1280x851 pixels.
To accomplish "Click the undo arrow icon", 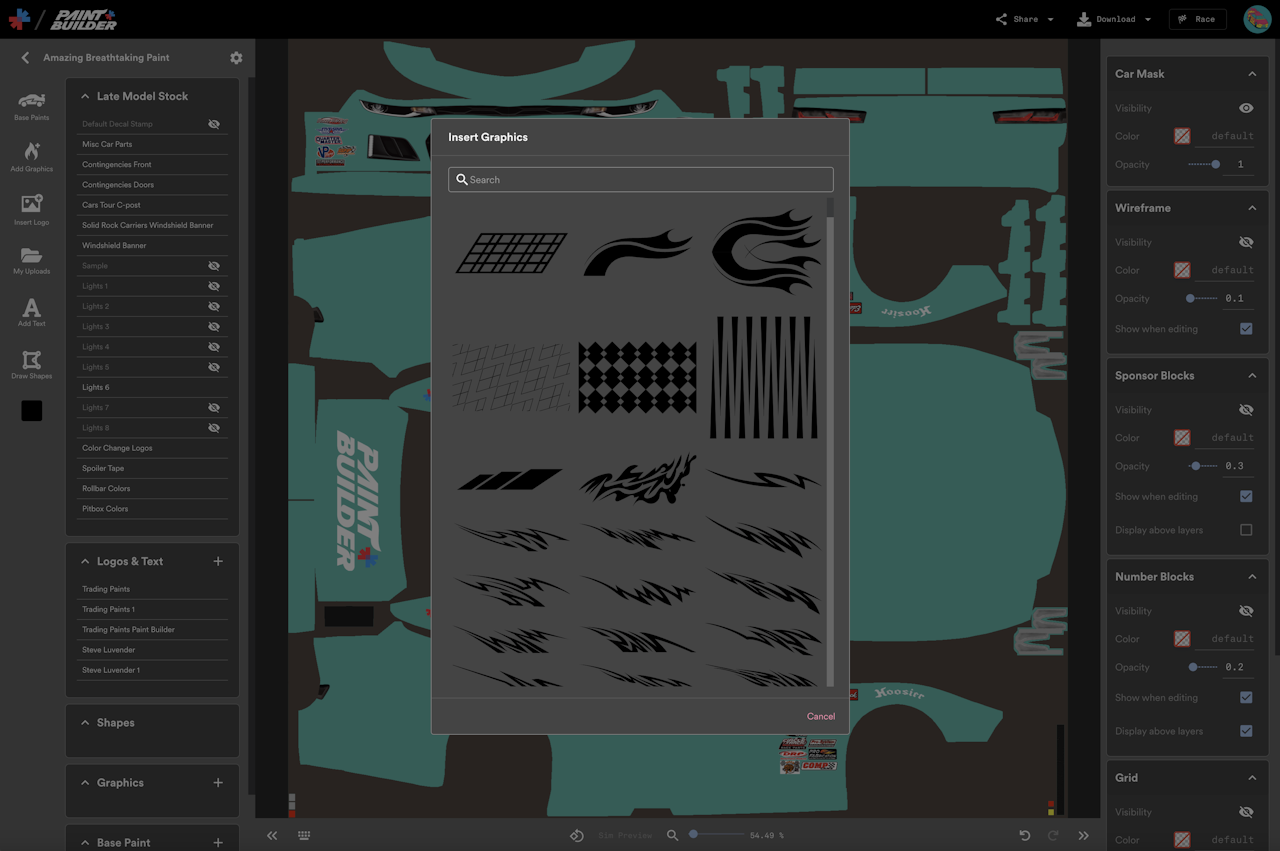I will click(1025, 835).
